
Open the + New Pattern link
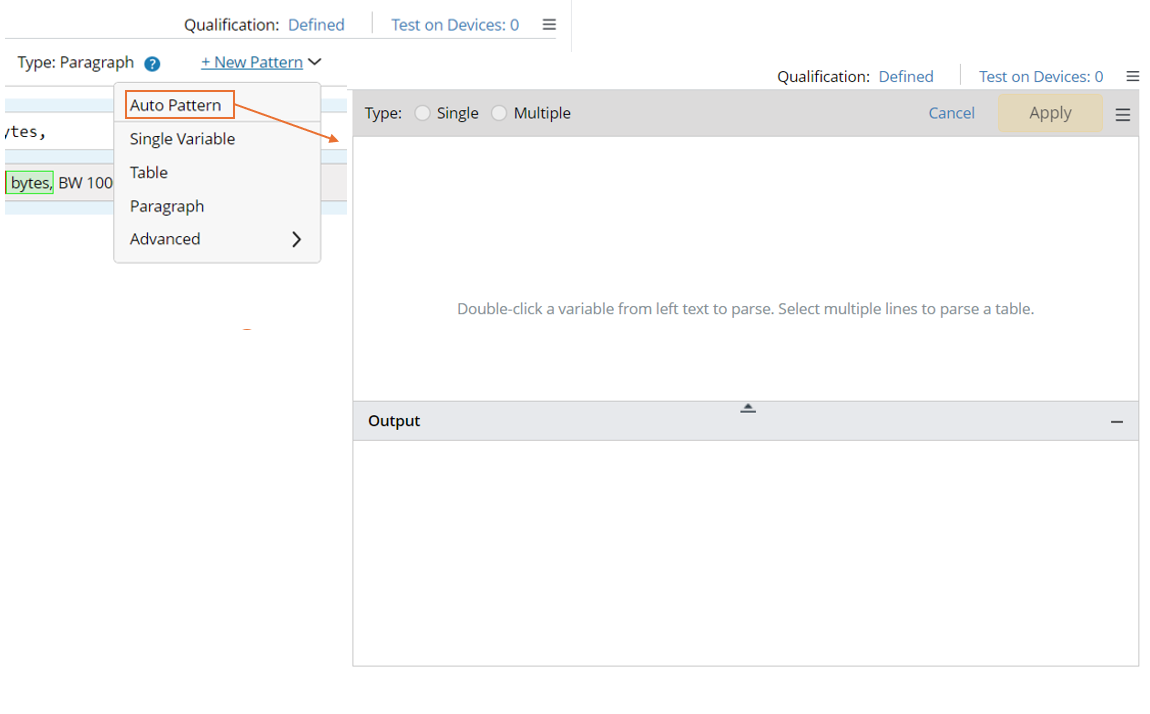pyautogui.click(x=252, y=62)
